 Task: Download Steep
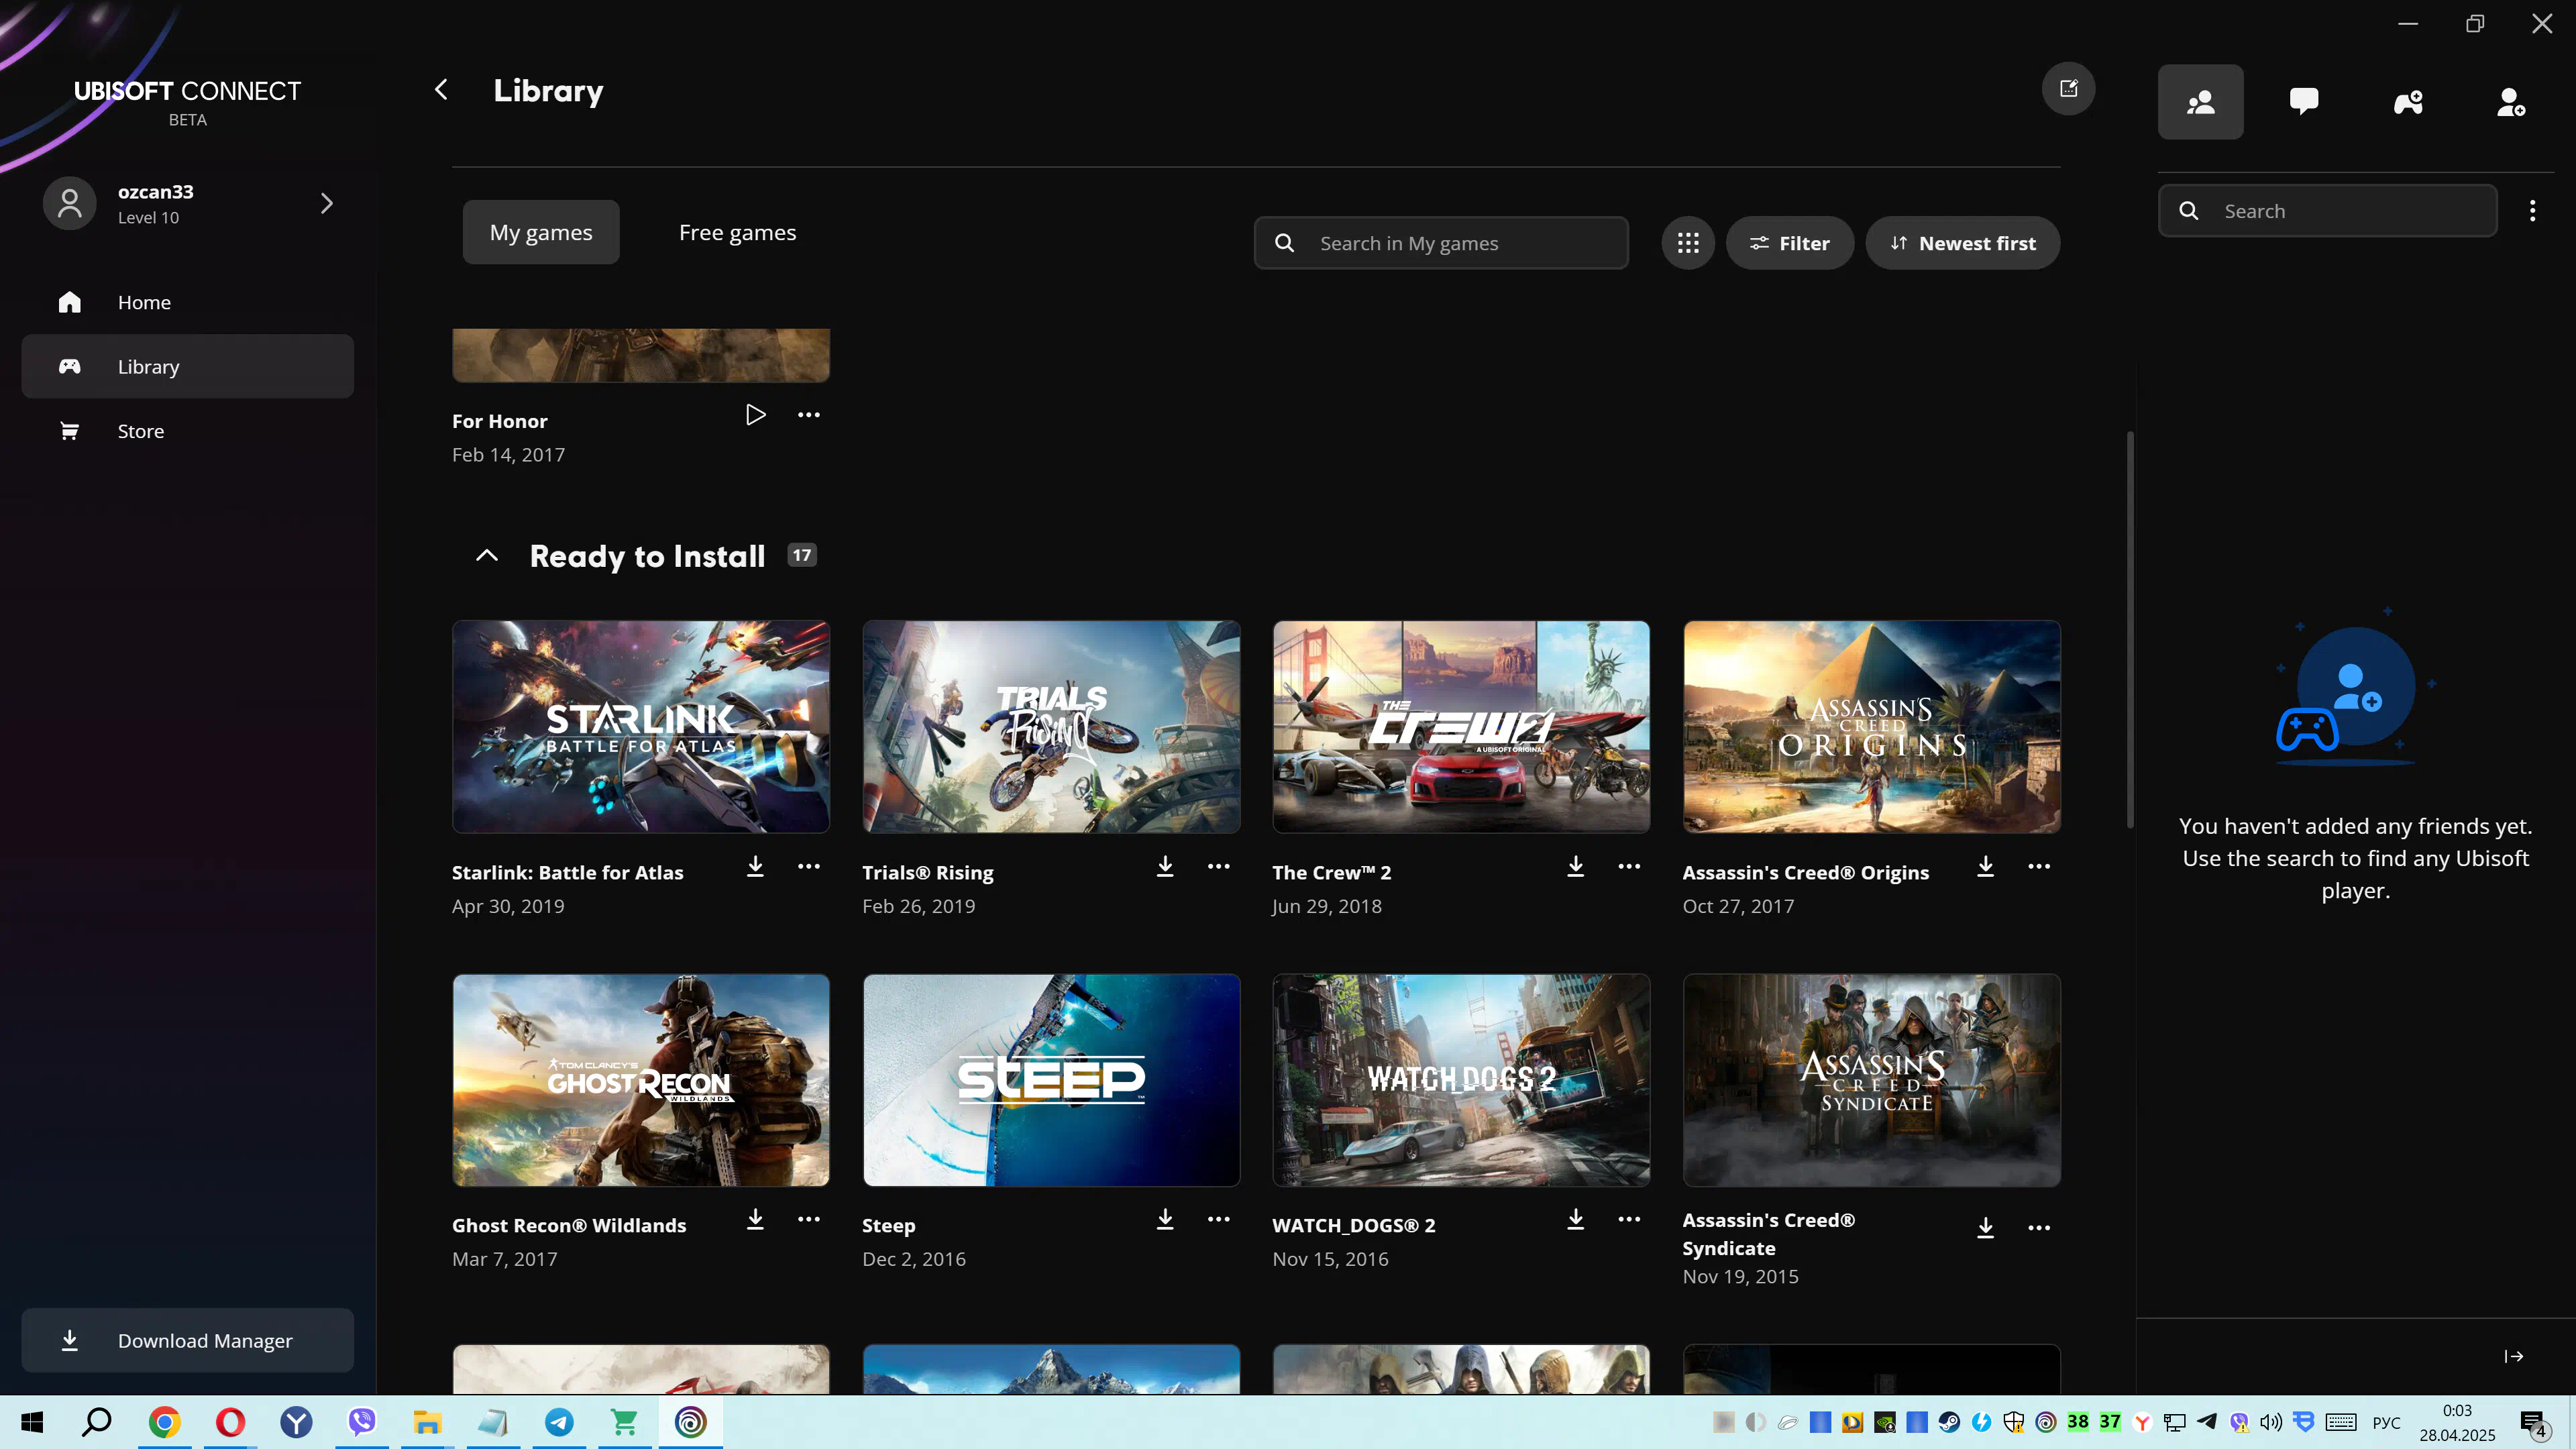pyautogui.click(x=1165, y=1219)
